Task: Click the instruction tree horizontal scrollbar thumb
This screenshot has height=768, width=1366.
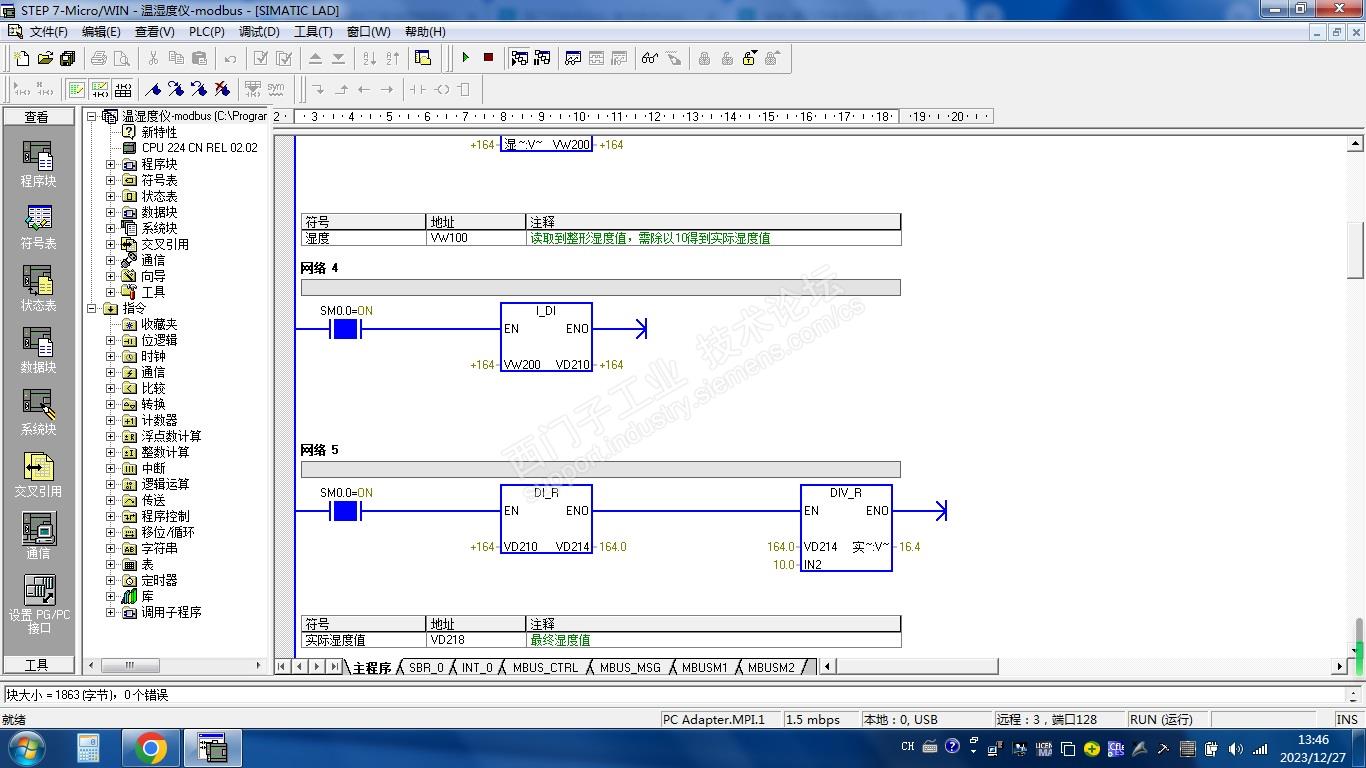Action: pos(130,665)
